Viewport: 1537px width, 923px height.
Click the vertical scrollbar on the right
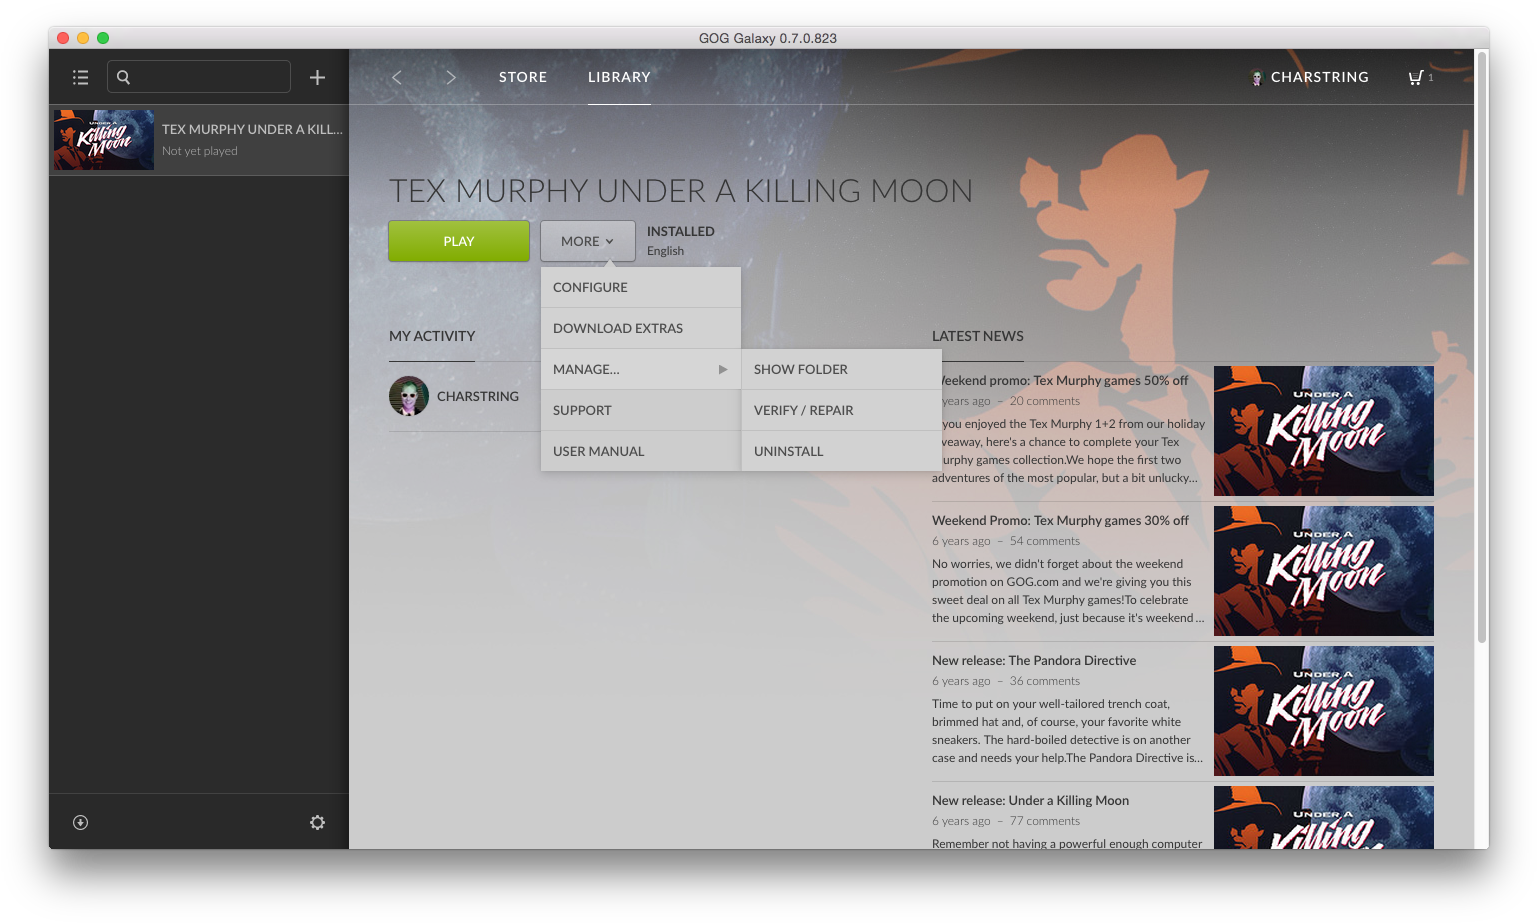[1482, 346]
